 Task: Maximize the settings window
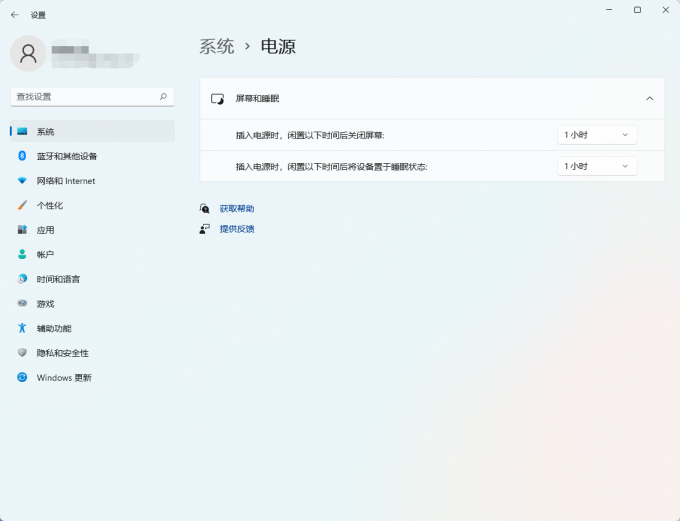[x=638, y=10]
